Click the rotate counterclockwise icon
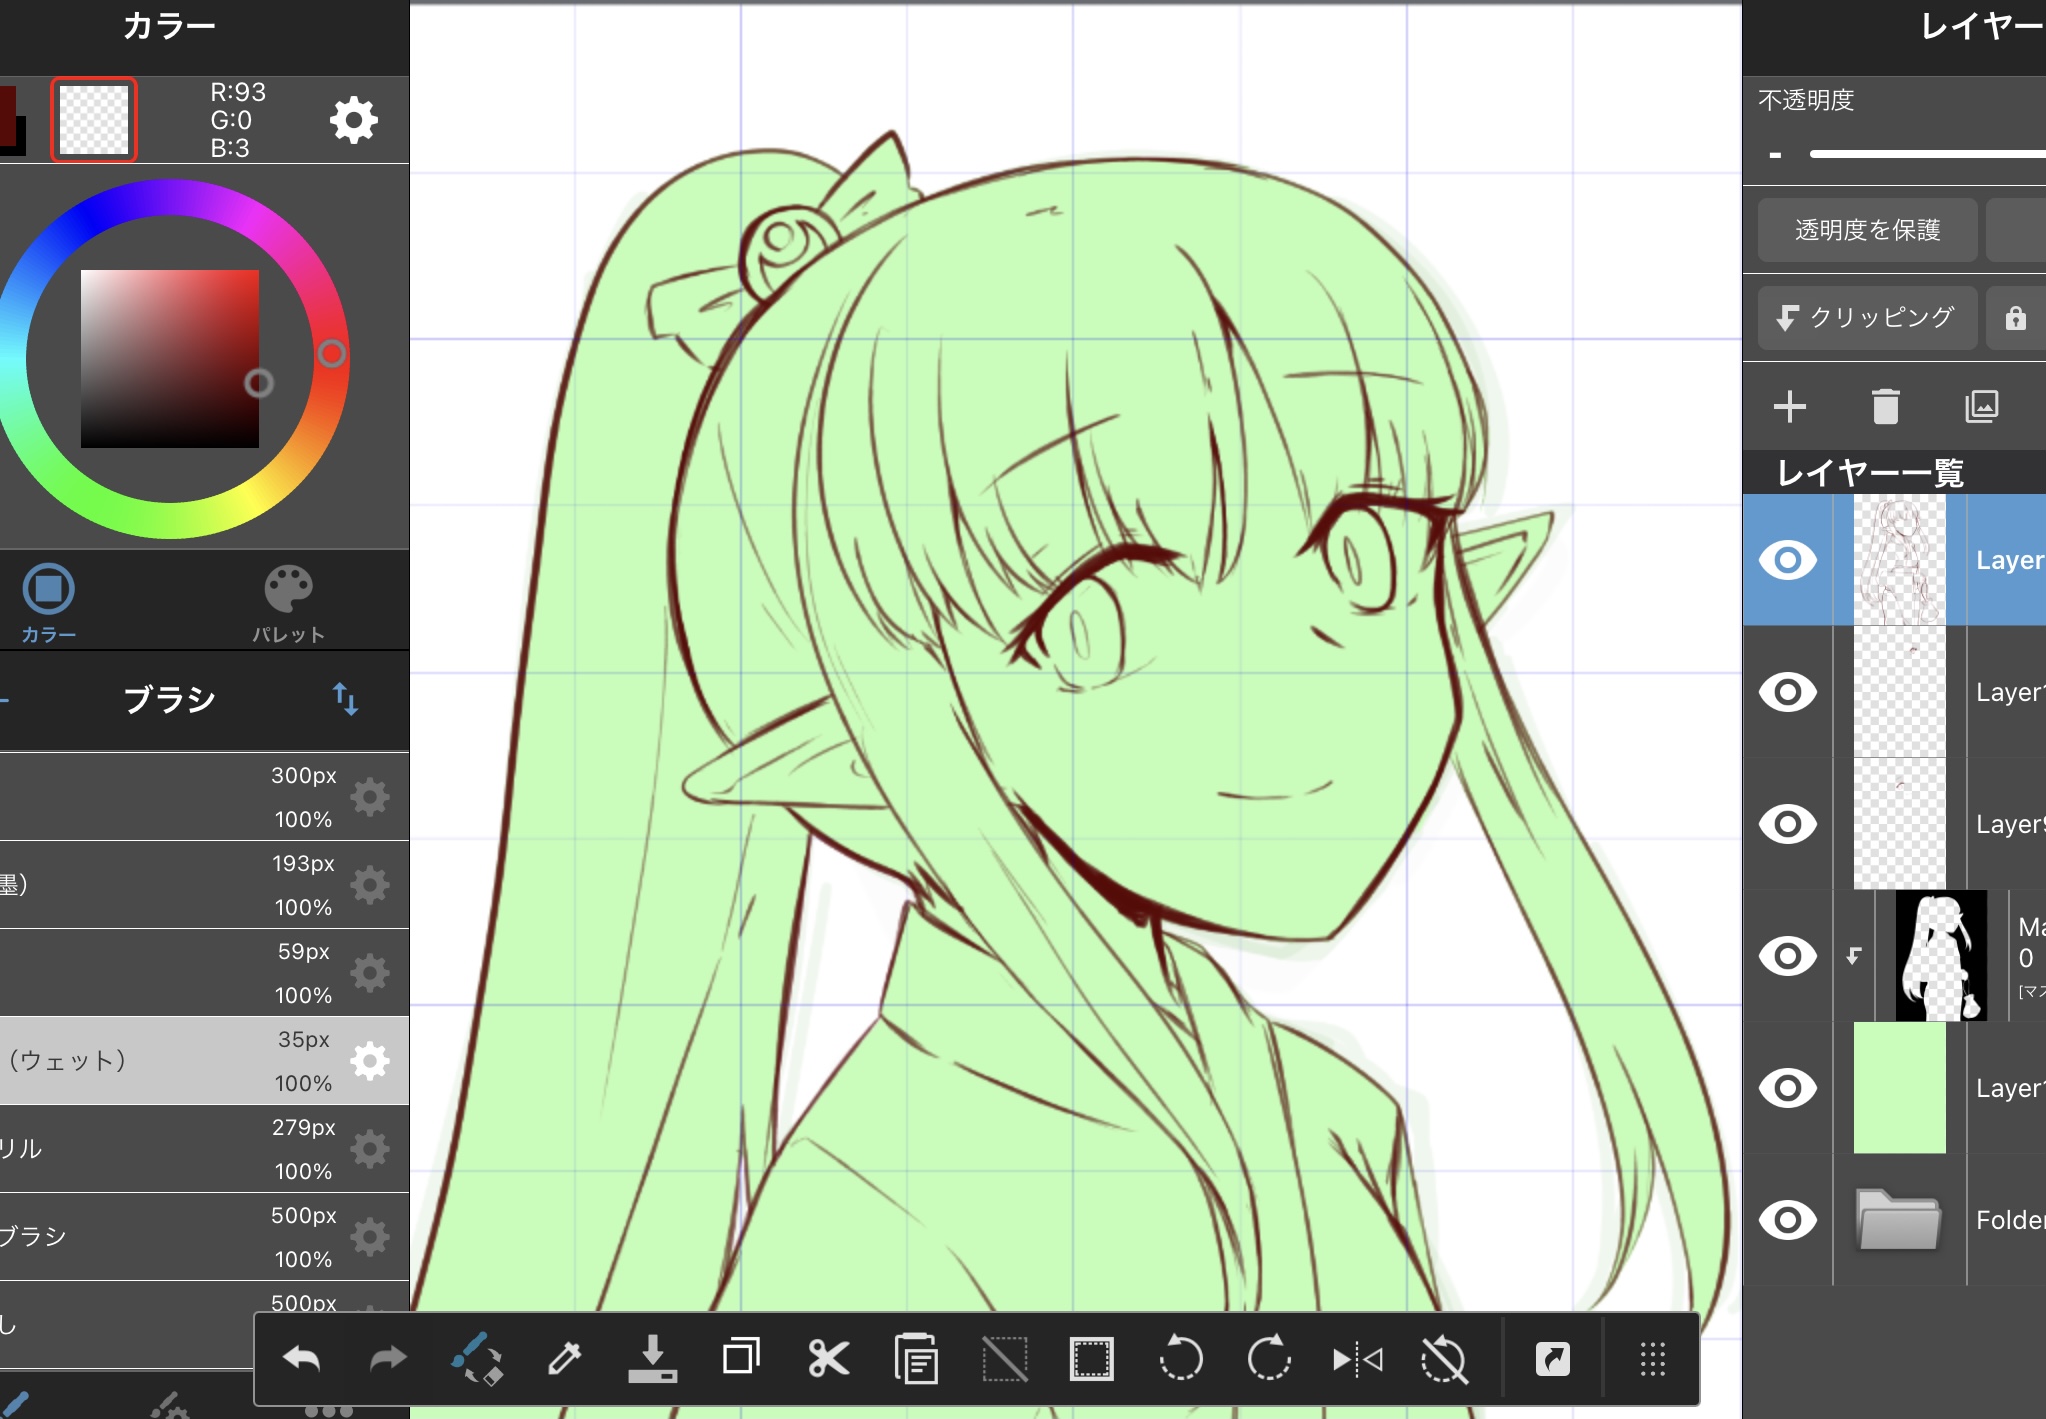 [1180, 1359]
